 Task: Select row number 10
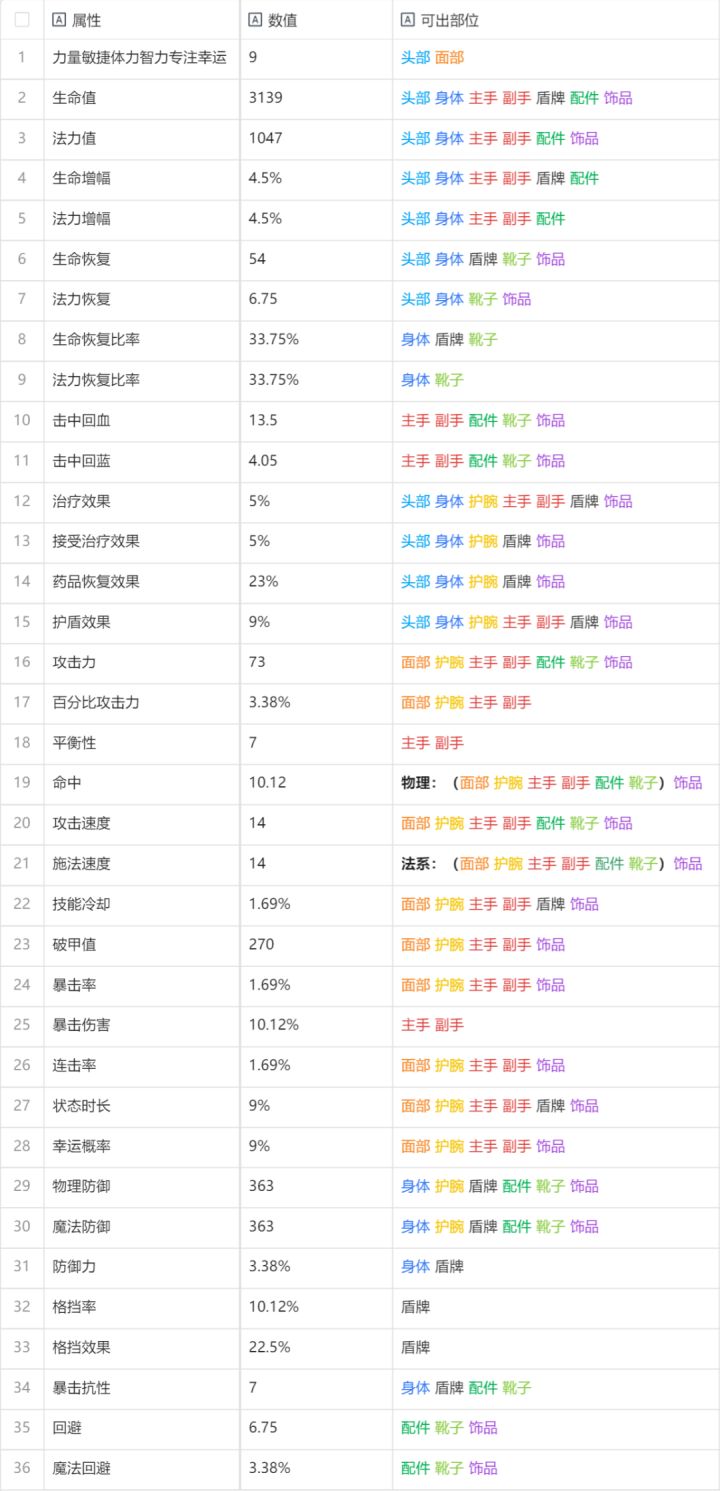pyautogui.click(x=22, y=420)
